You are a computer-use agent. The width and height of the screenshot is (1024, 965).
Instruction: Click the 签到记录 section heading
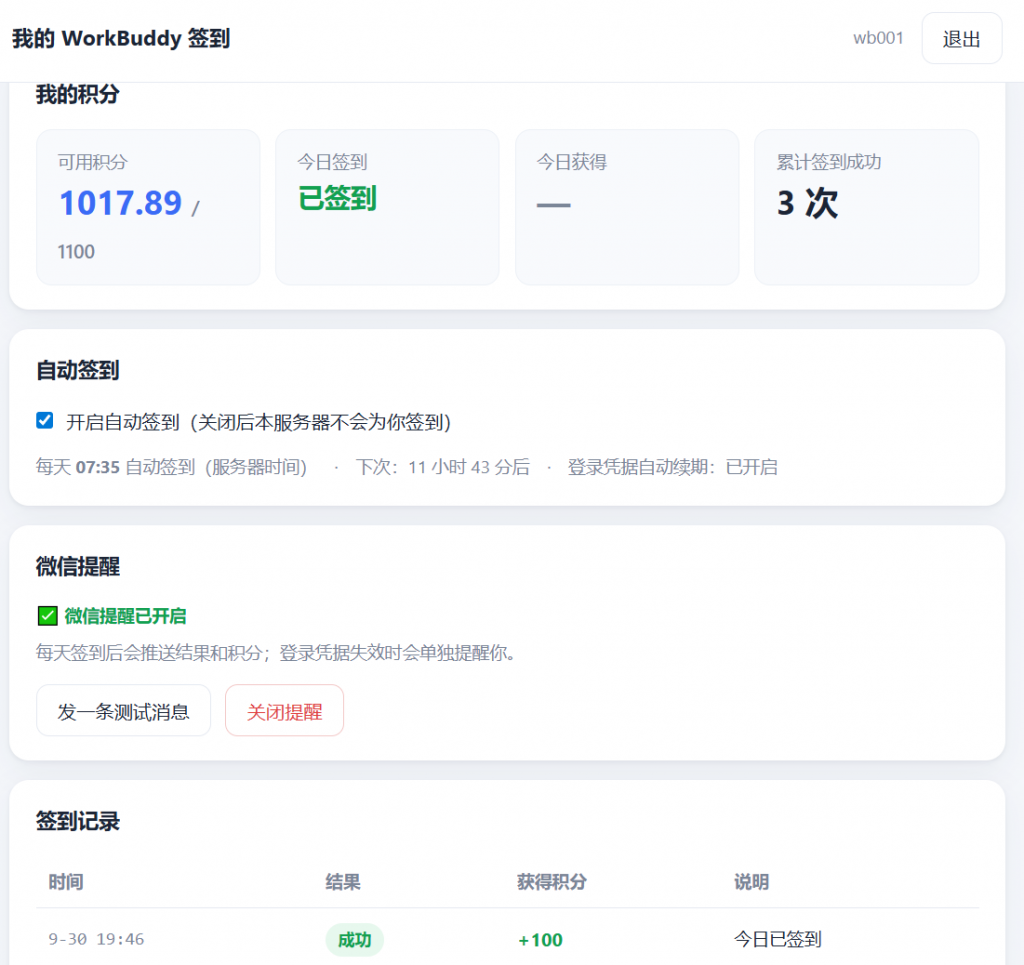pyautogui.click(x=78, y=821)
